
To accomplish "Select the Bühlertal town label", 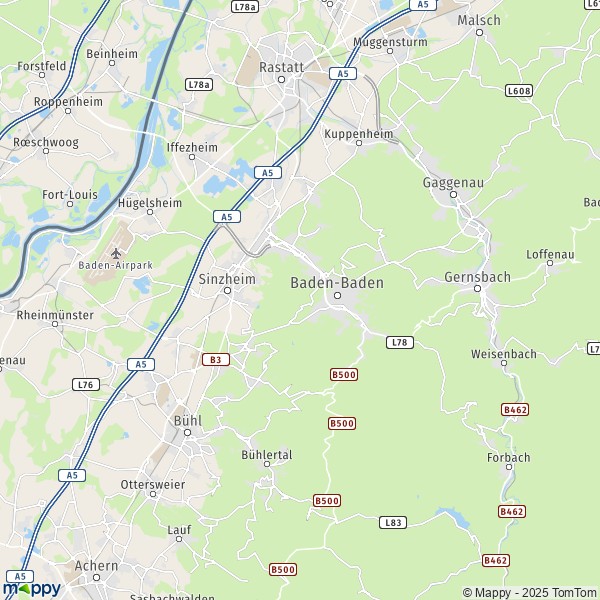I will [267, 455].
